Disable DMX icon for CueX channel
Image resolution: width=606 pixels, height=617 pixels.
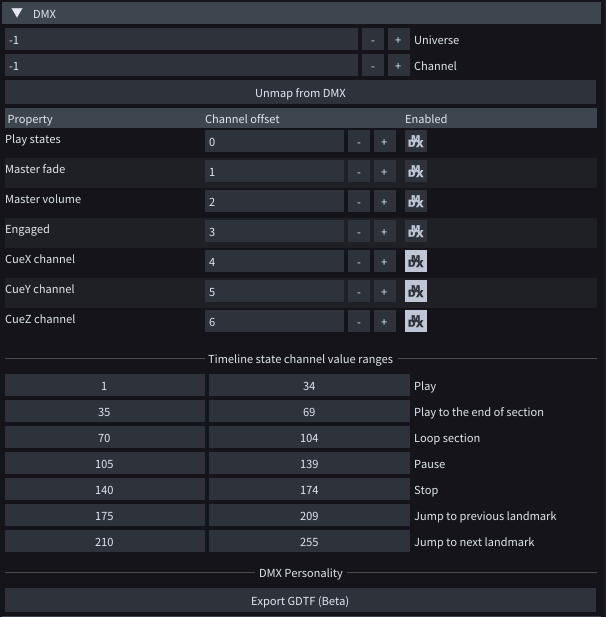click(x=415, y=262)
